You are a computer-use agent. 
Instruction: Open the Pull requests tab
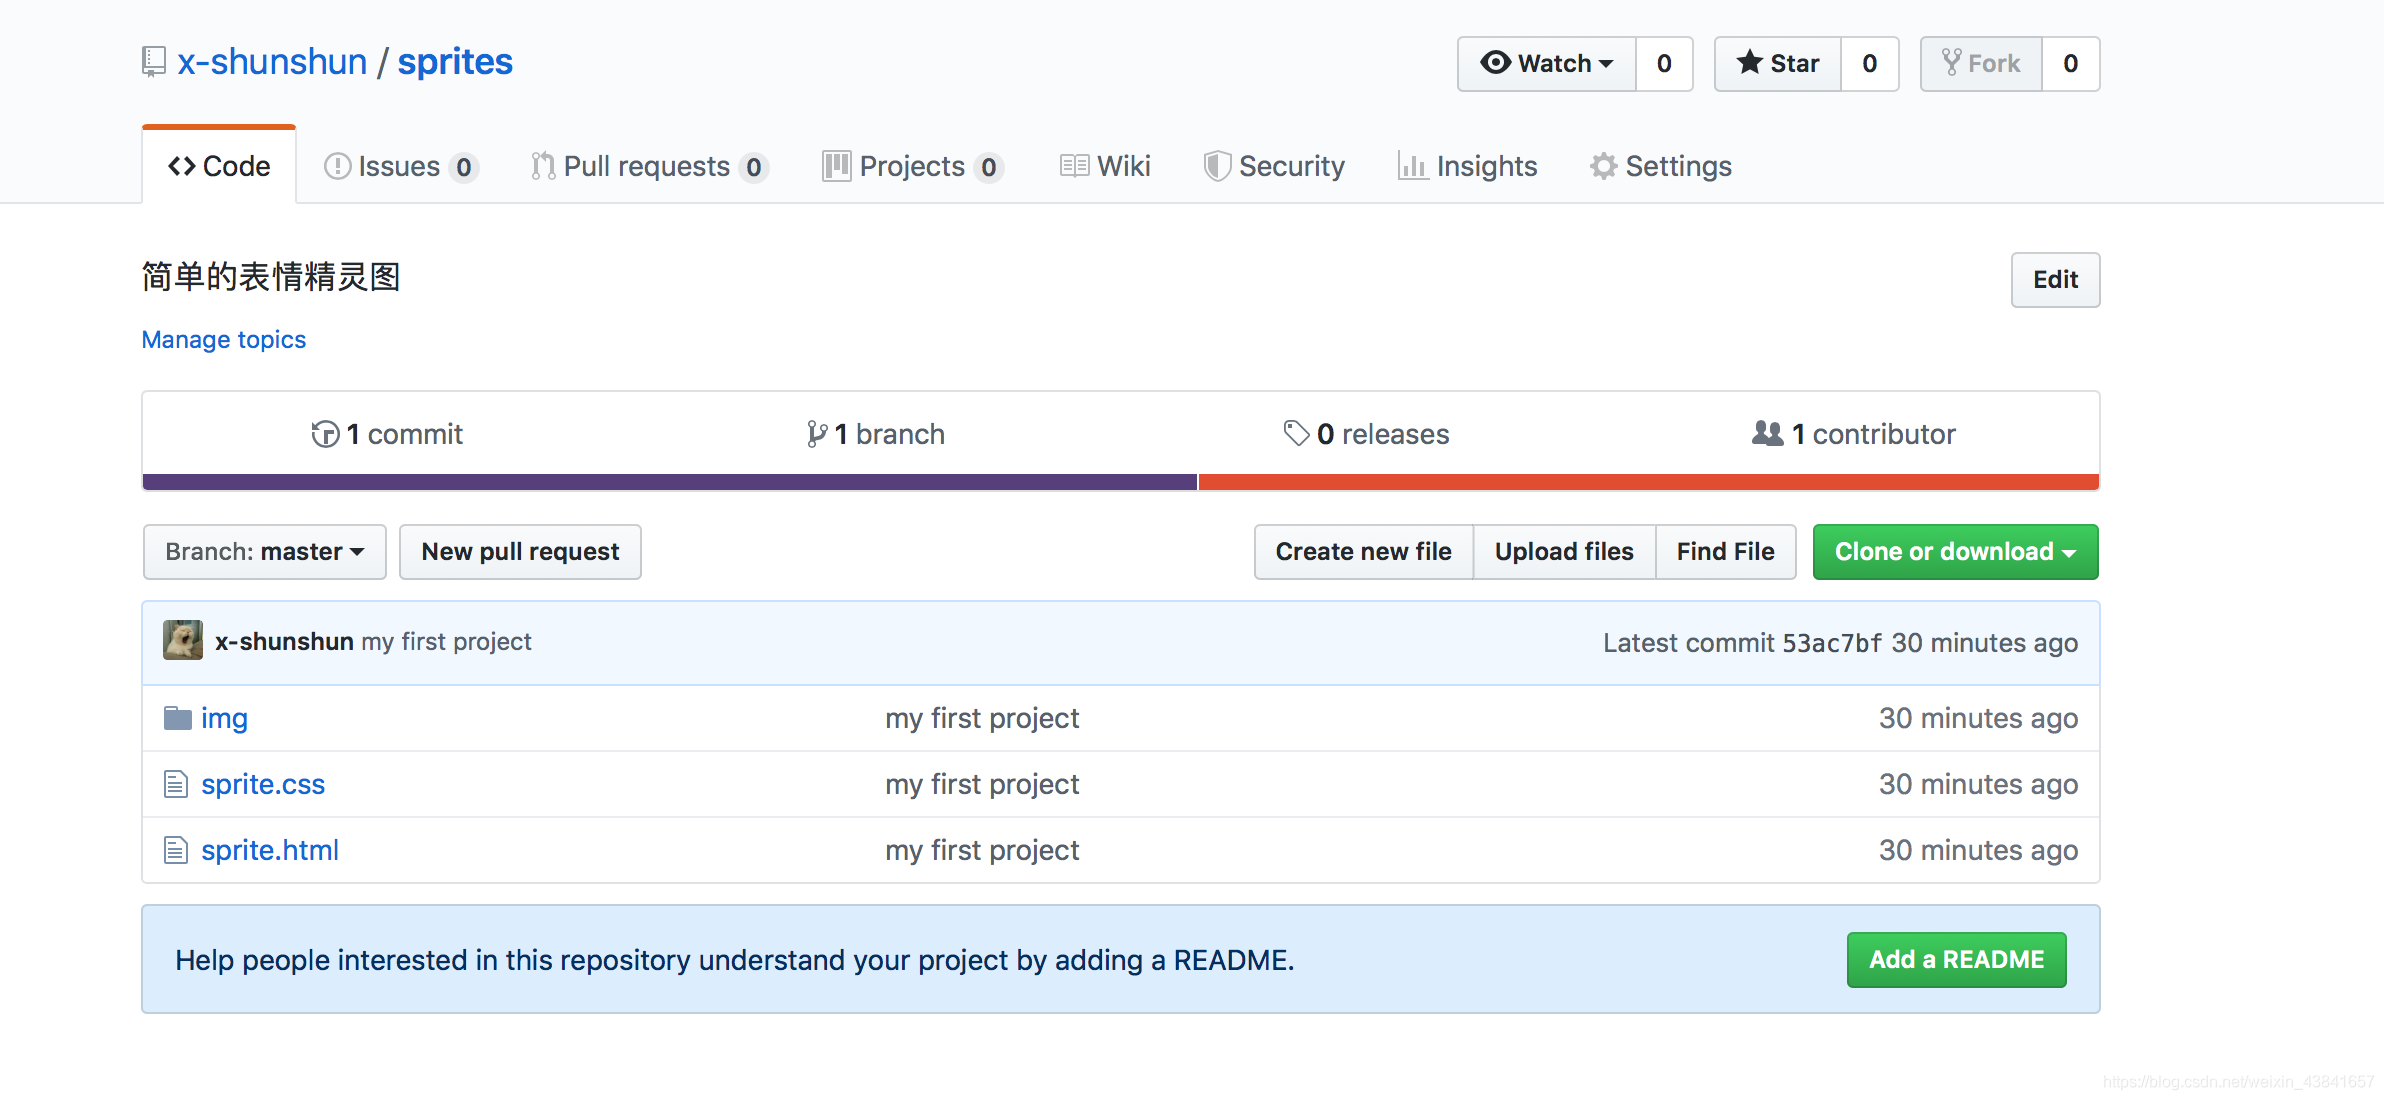pyautogui.click(x=649, y=166)
